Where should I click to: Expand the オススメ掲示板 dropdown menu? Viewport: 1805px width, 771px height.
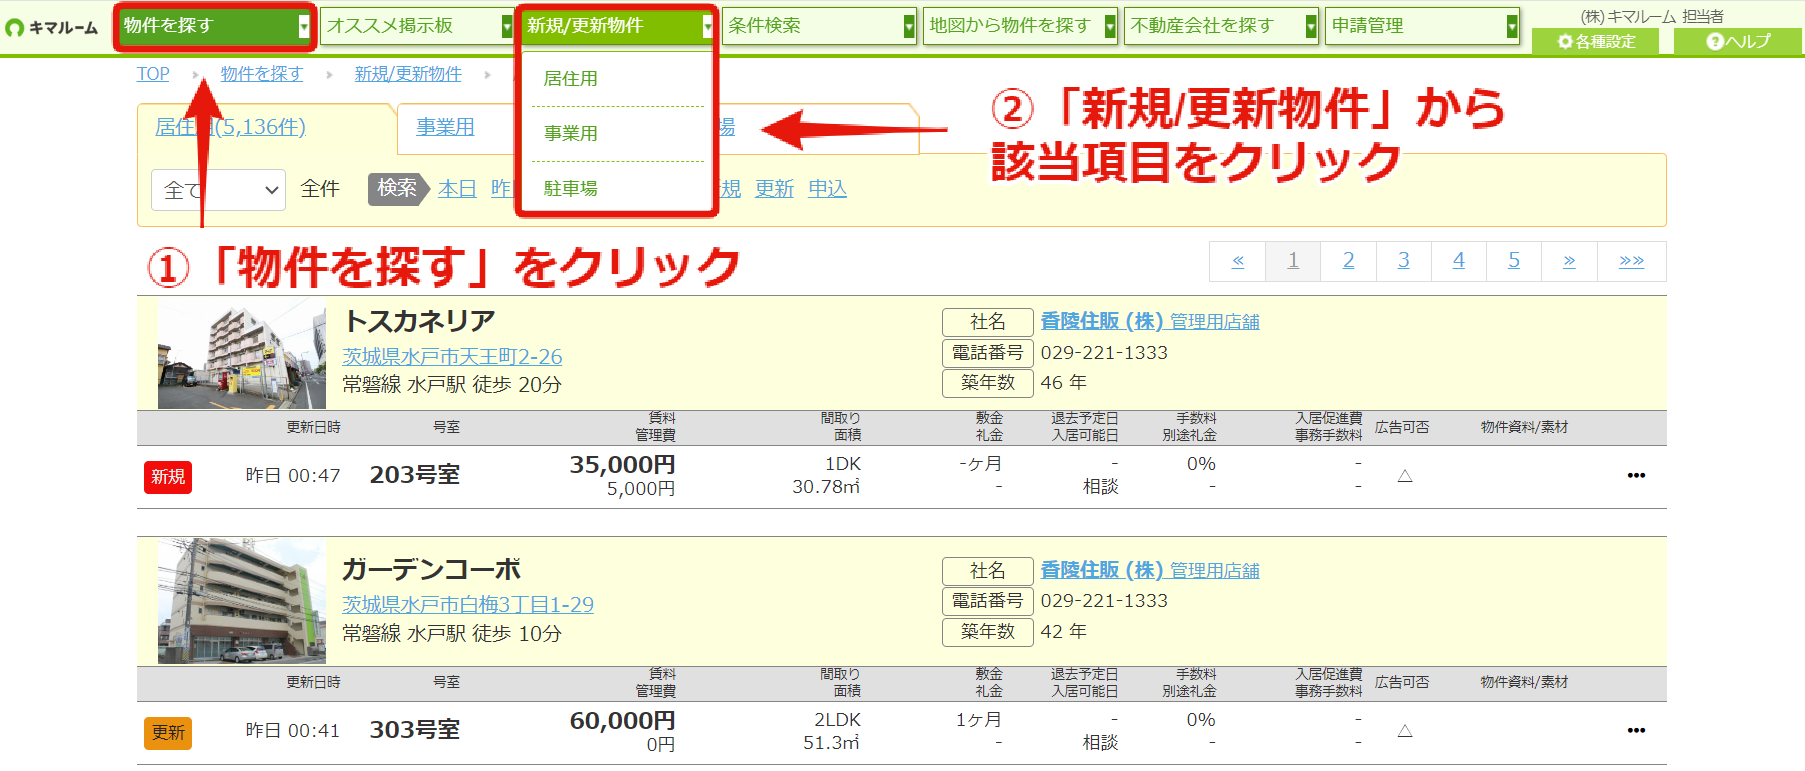507,27
